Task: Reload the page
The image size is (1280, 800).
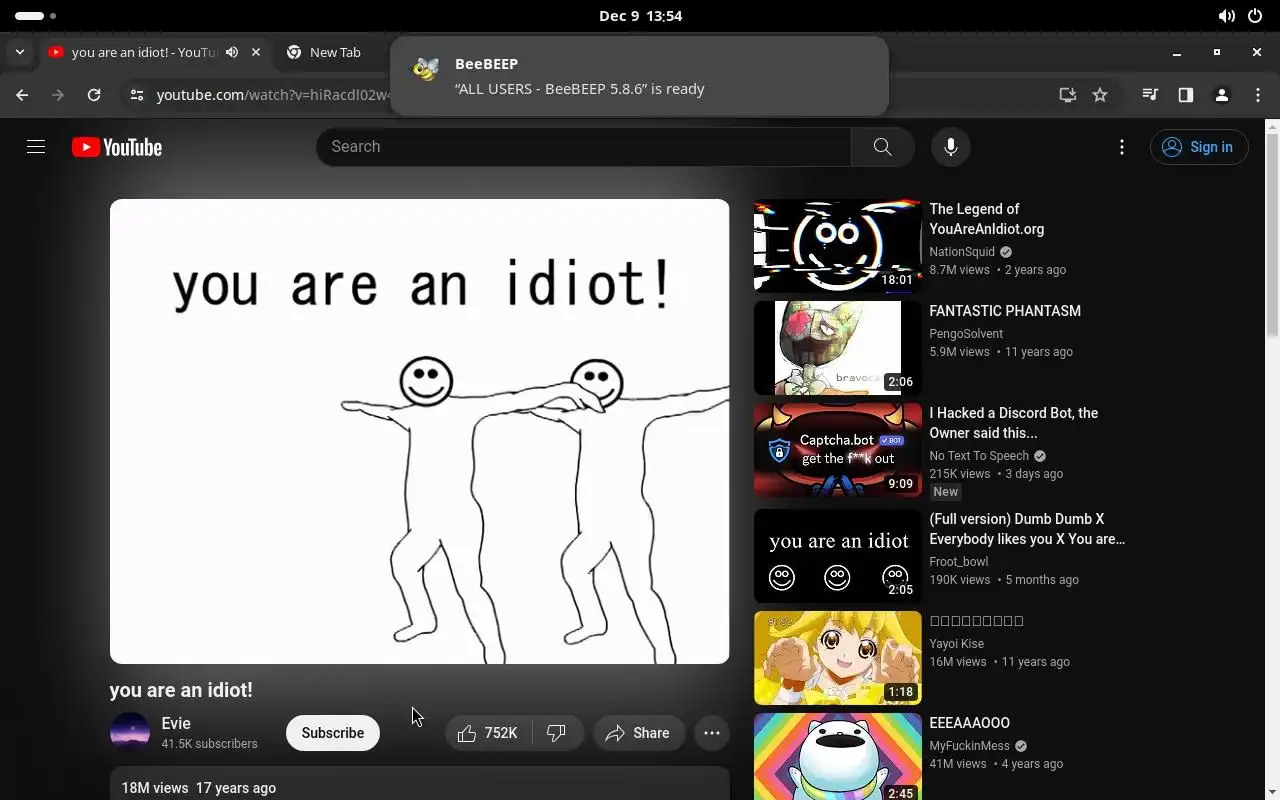Action: click(x=94, y=95)
